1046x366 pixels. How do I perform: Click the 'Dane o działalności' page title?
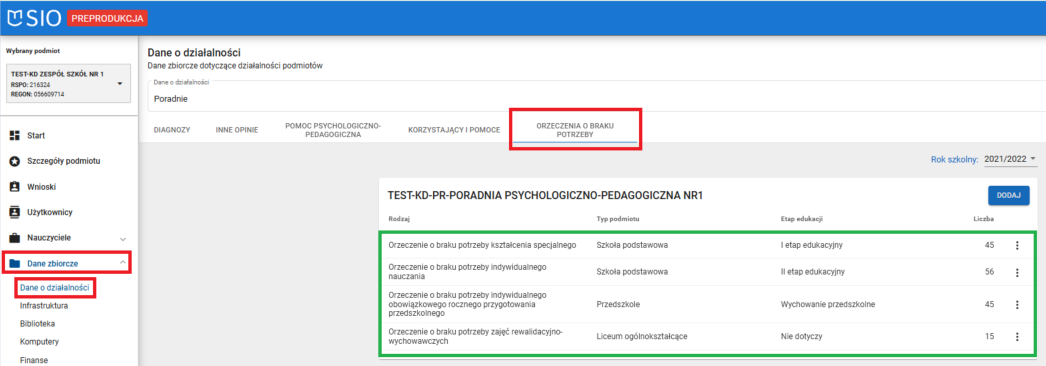coord(193,53)
